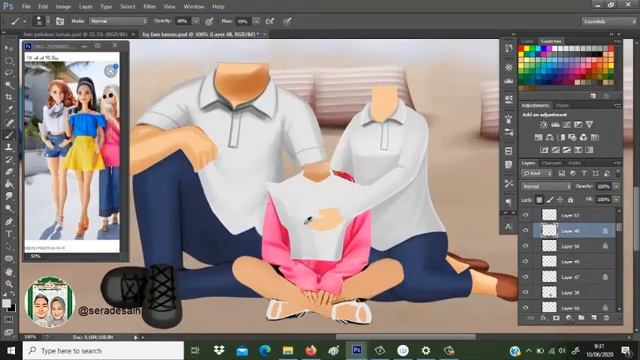This screenshot has height=360, width=640.
Task: Add a layer mask
Action: click(556, 318)
